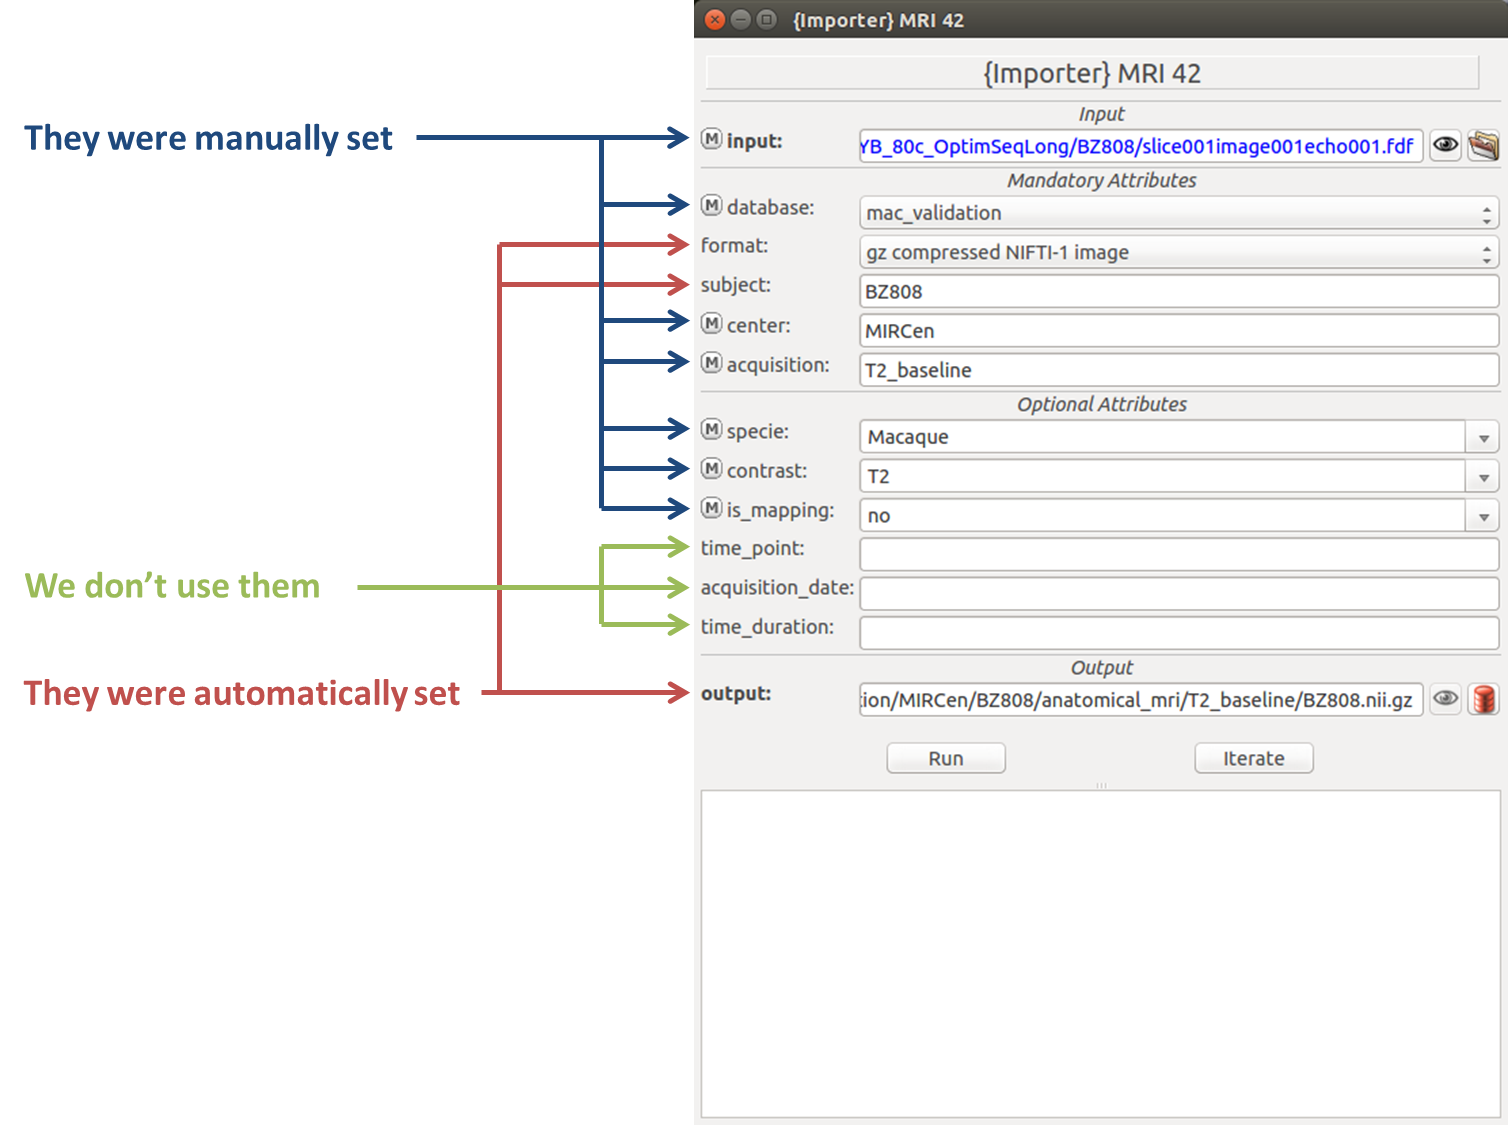Expand the format dropdown with NIFTI-1 image
Viewport: 1508px width, 1125px height.
(x=1178, y=252)
